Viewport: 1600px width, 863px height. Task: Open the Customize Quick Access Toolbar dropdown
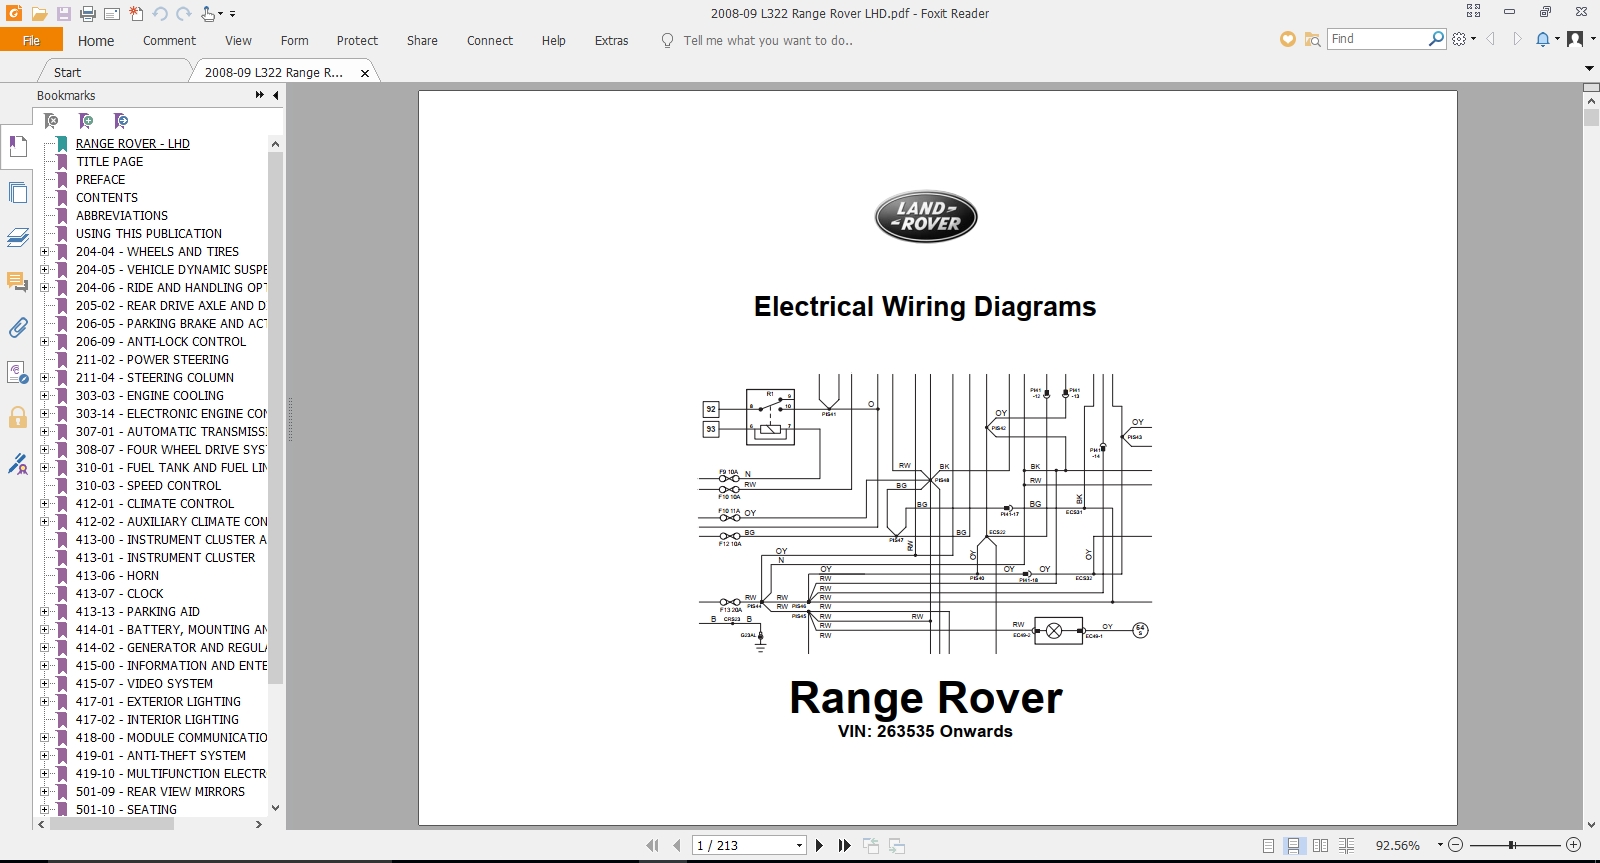tap(233, 14)
